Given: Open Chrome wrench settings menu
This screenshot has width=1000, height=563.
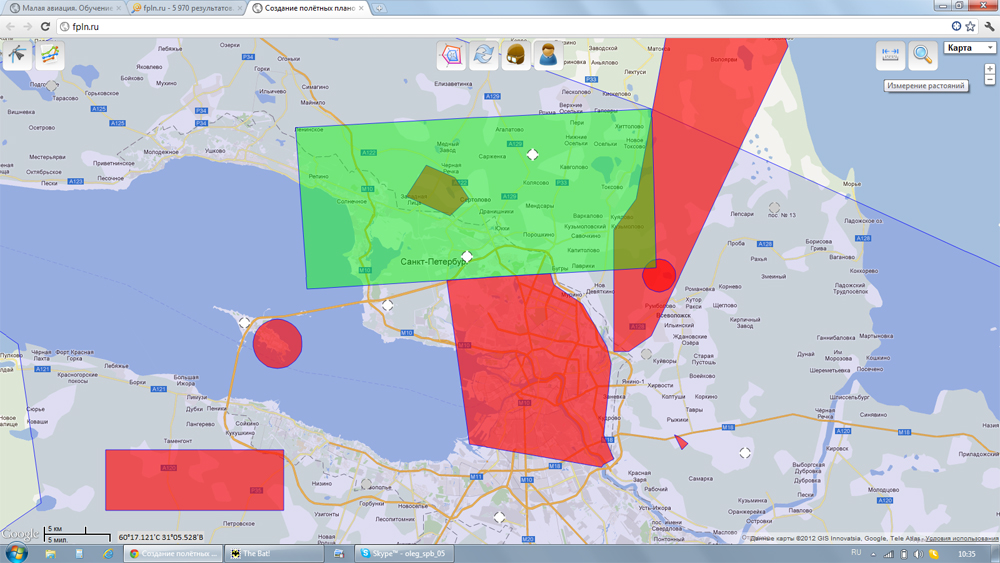Looking at the screenshot, I should pos(989,27).
